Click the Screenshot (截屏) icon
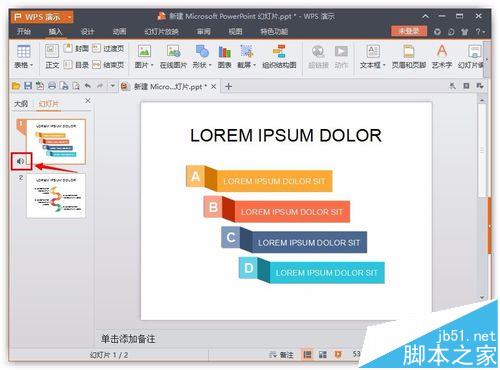Screen dimensions: 500x370 click(247, 51)
